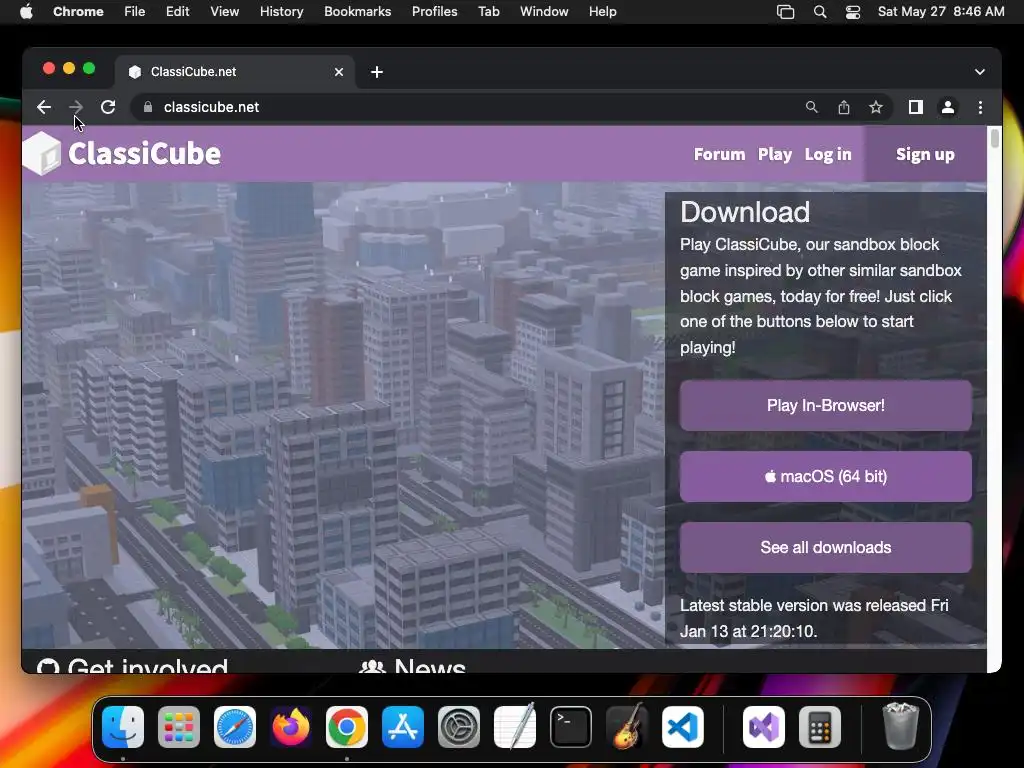The image size is (1024, 768).
Task: Click the ClassiCube site title text
Action: (x=144, y=154)
